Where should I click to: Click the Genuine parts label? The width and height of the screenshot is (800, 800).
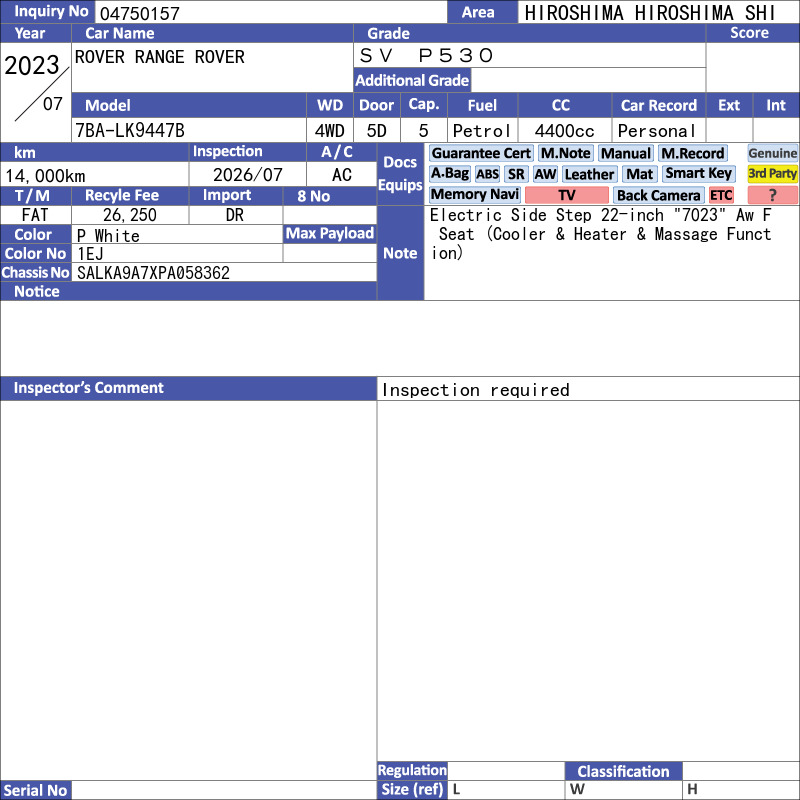coord(773,153)
